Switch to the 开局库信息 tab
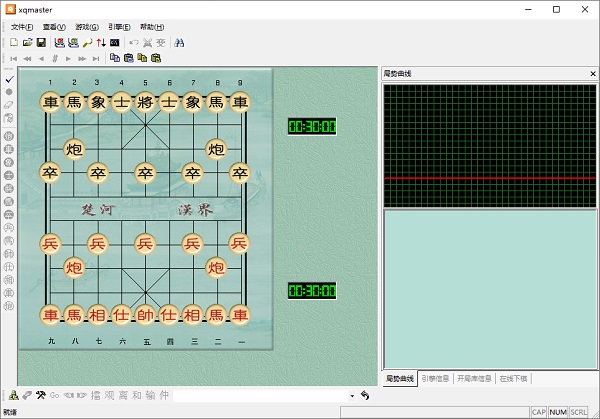600x419 pixels. tap(474, 378)
